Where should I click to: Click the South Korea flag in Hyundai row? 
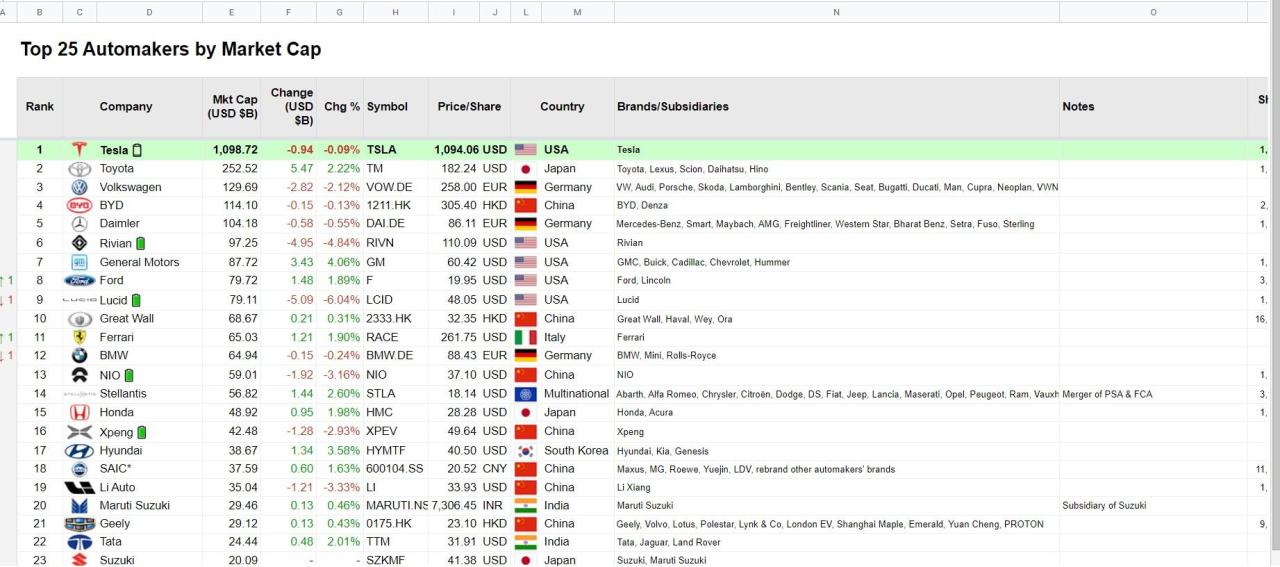(526, 451)
